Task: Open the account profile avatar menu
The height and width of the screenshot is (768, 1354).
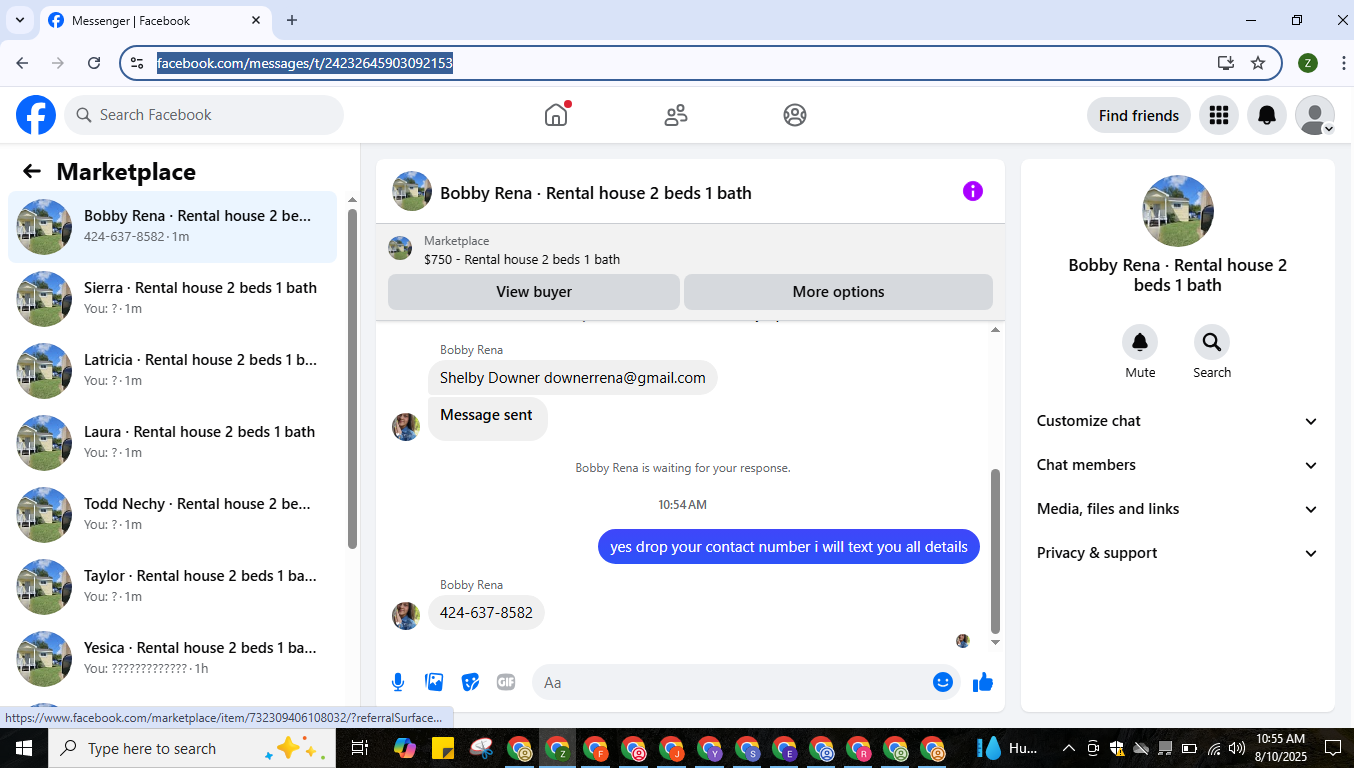Action: click(1315, 115)
